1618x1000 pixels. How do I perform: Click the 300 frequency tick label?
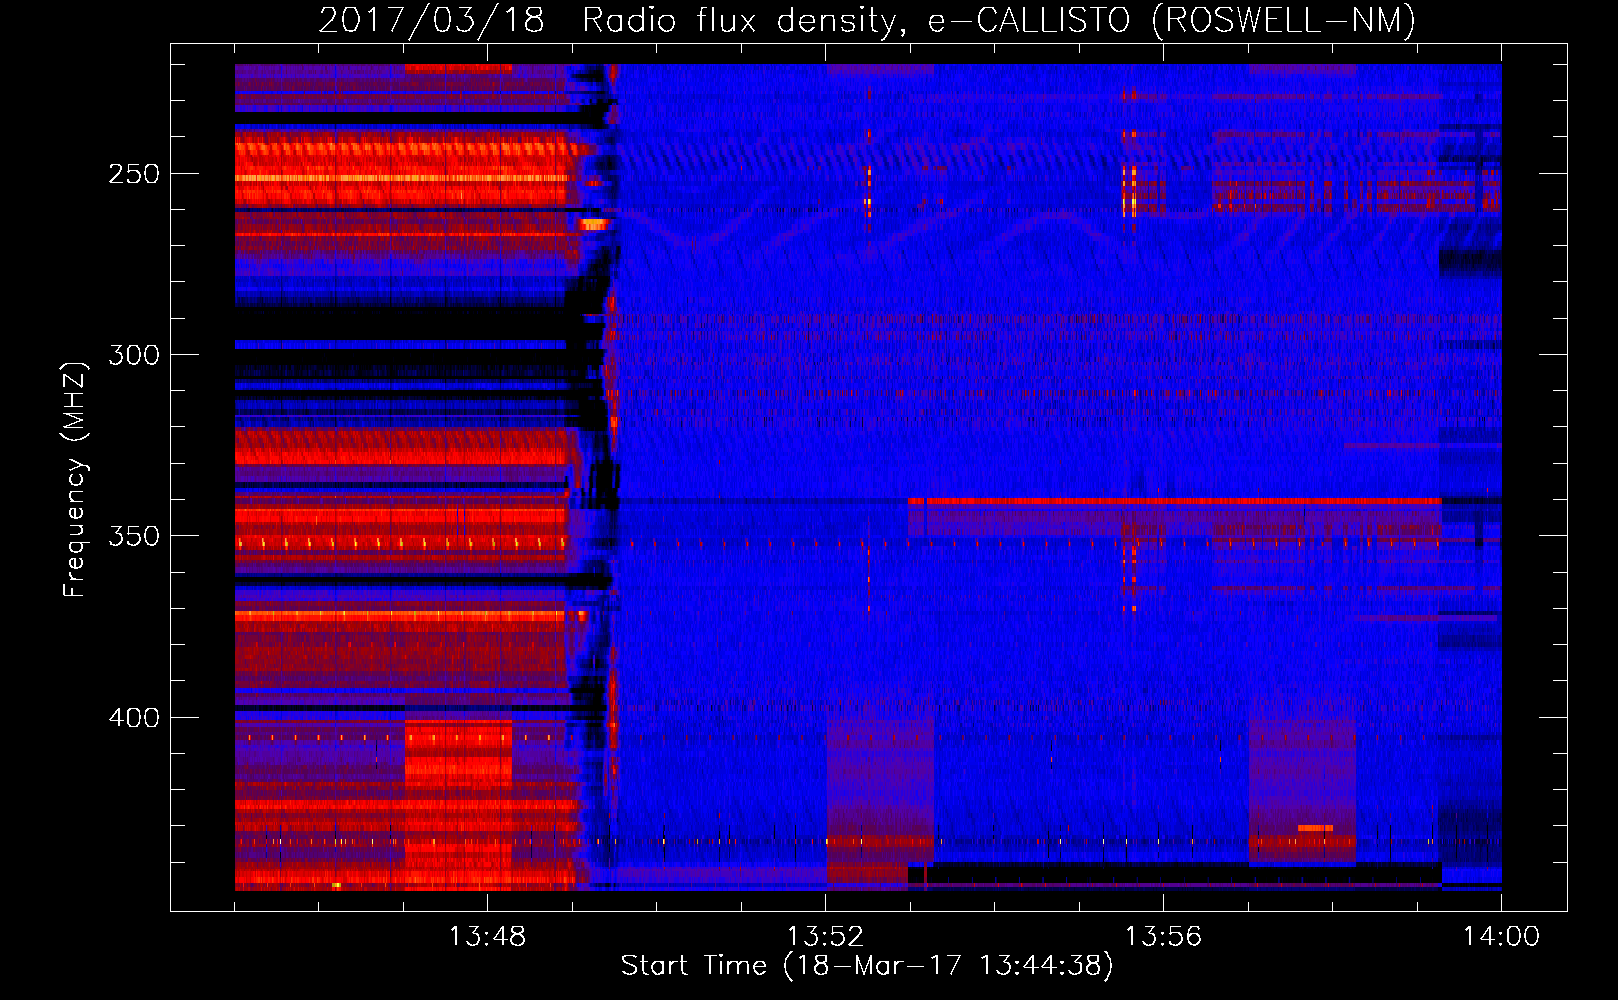(x=134, y=355)
